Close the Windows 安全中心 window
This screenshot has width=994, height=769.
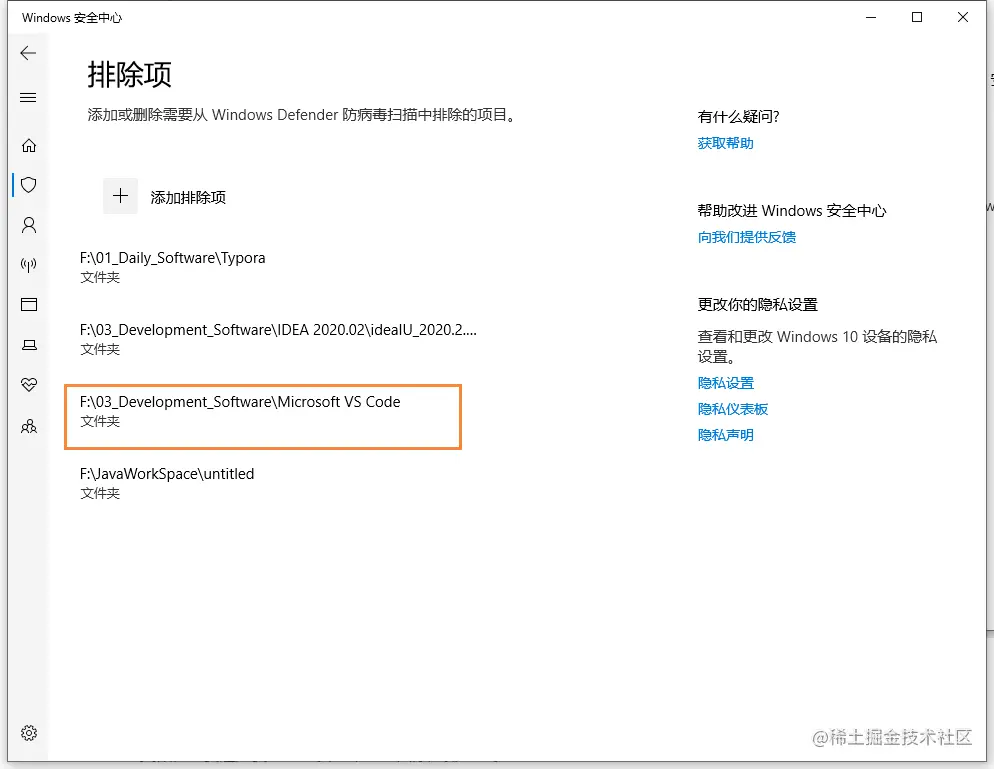(962, 17)
